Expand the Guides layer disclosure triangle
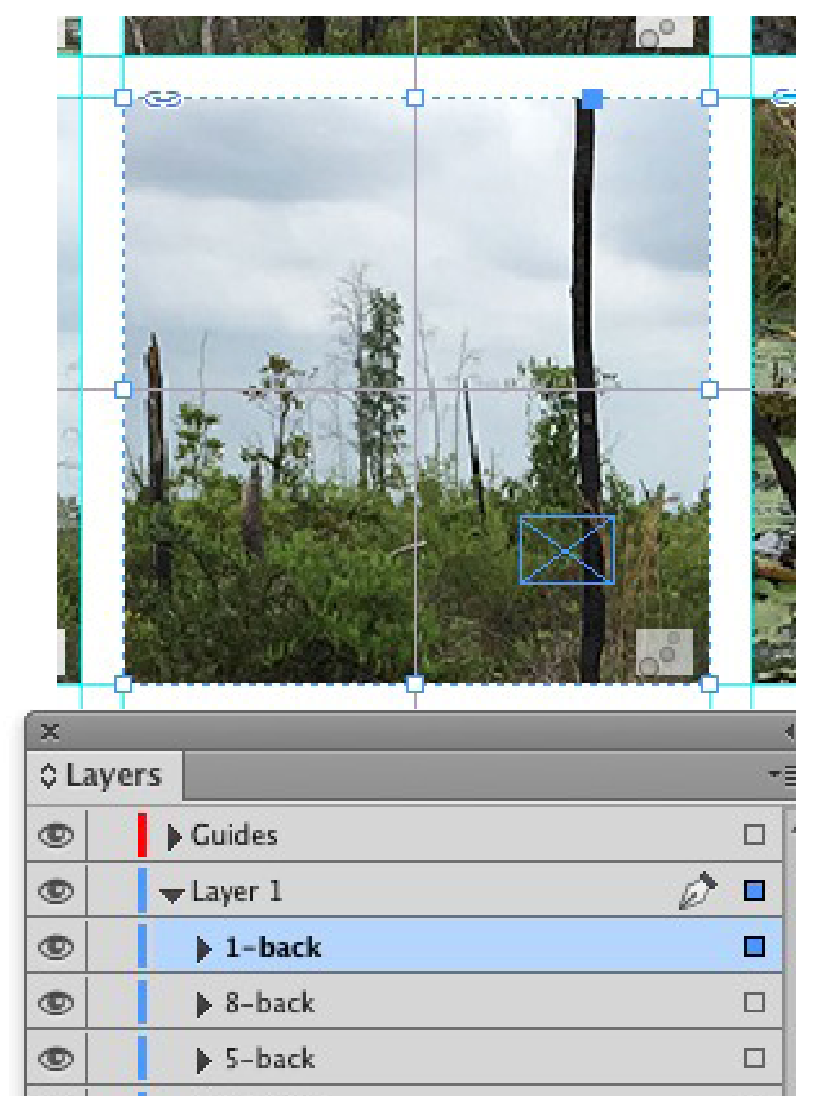The image size is (840, 1116). tap(174, 836)
